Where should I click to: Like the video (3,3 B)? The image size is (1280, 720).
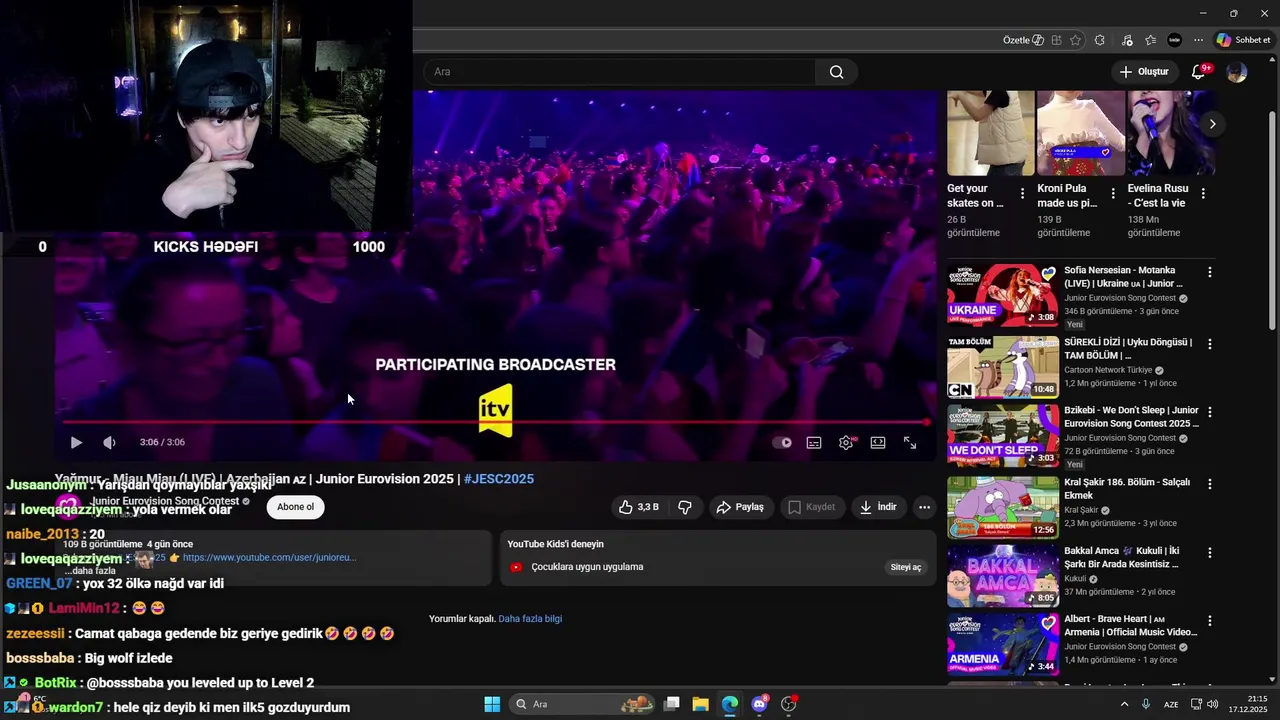[x=638, y=507]
